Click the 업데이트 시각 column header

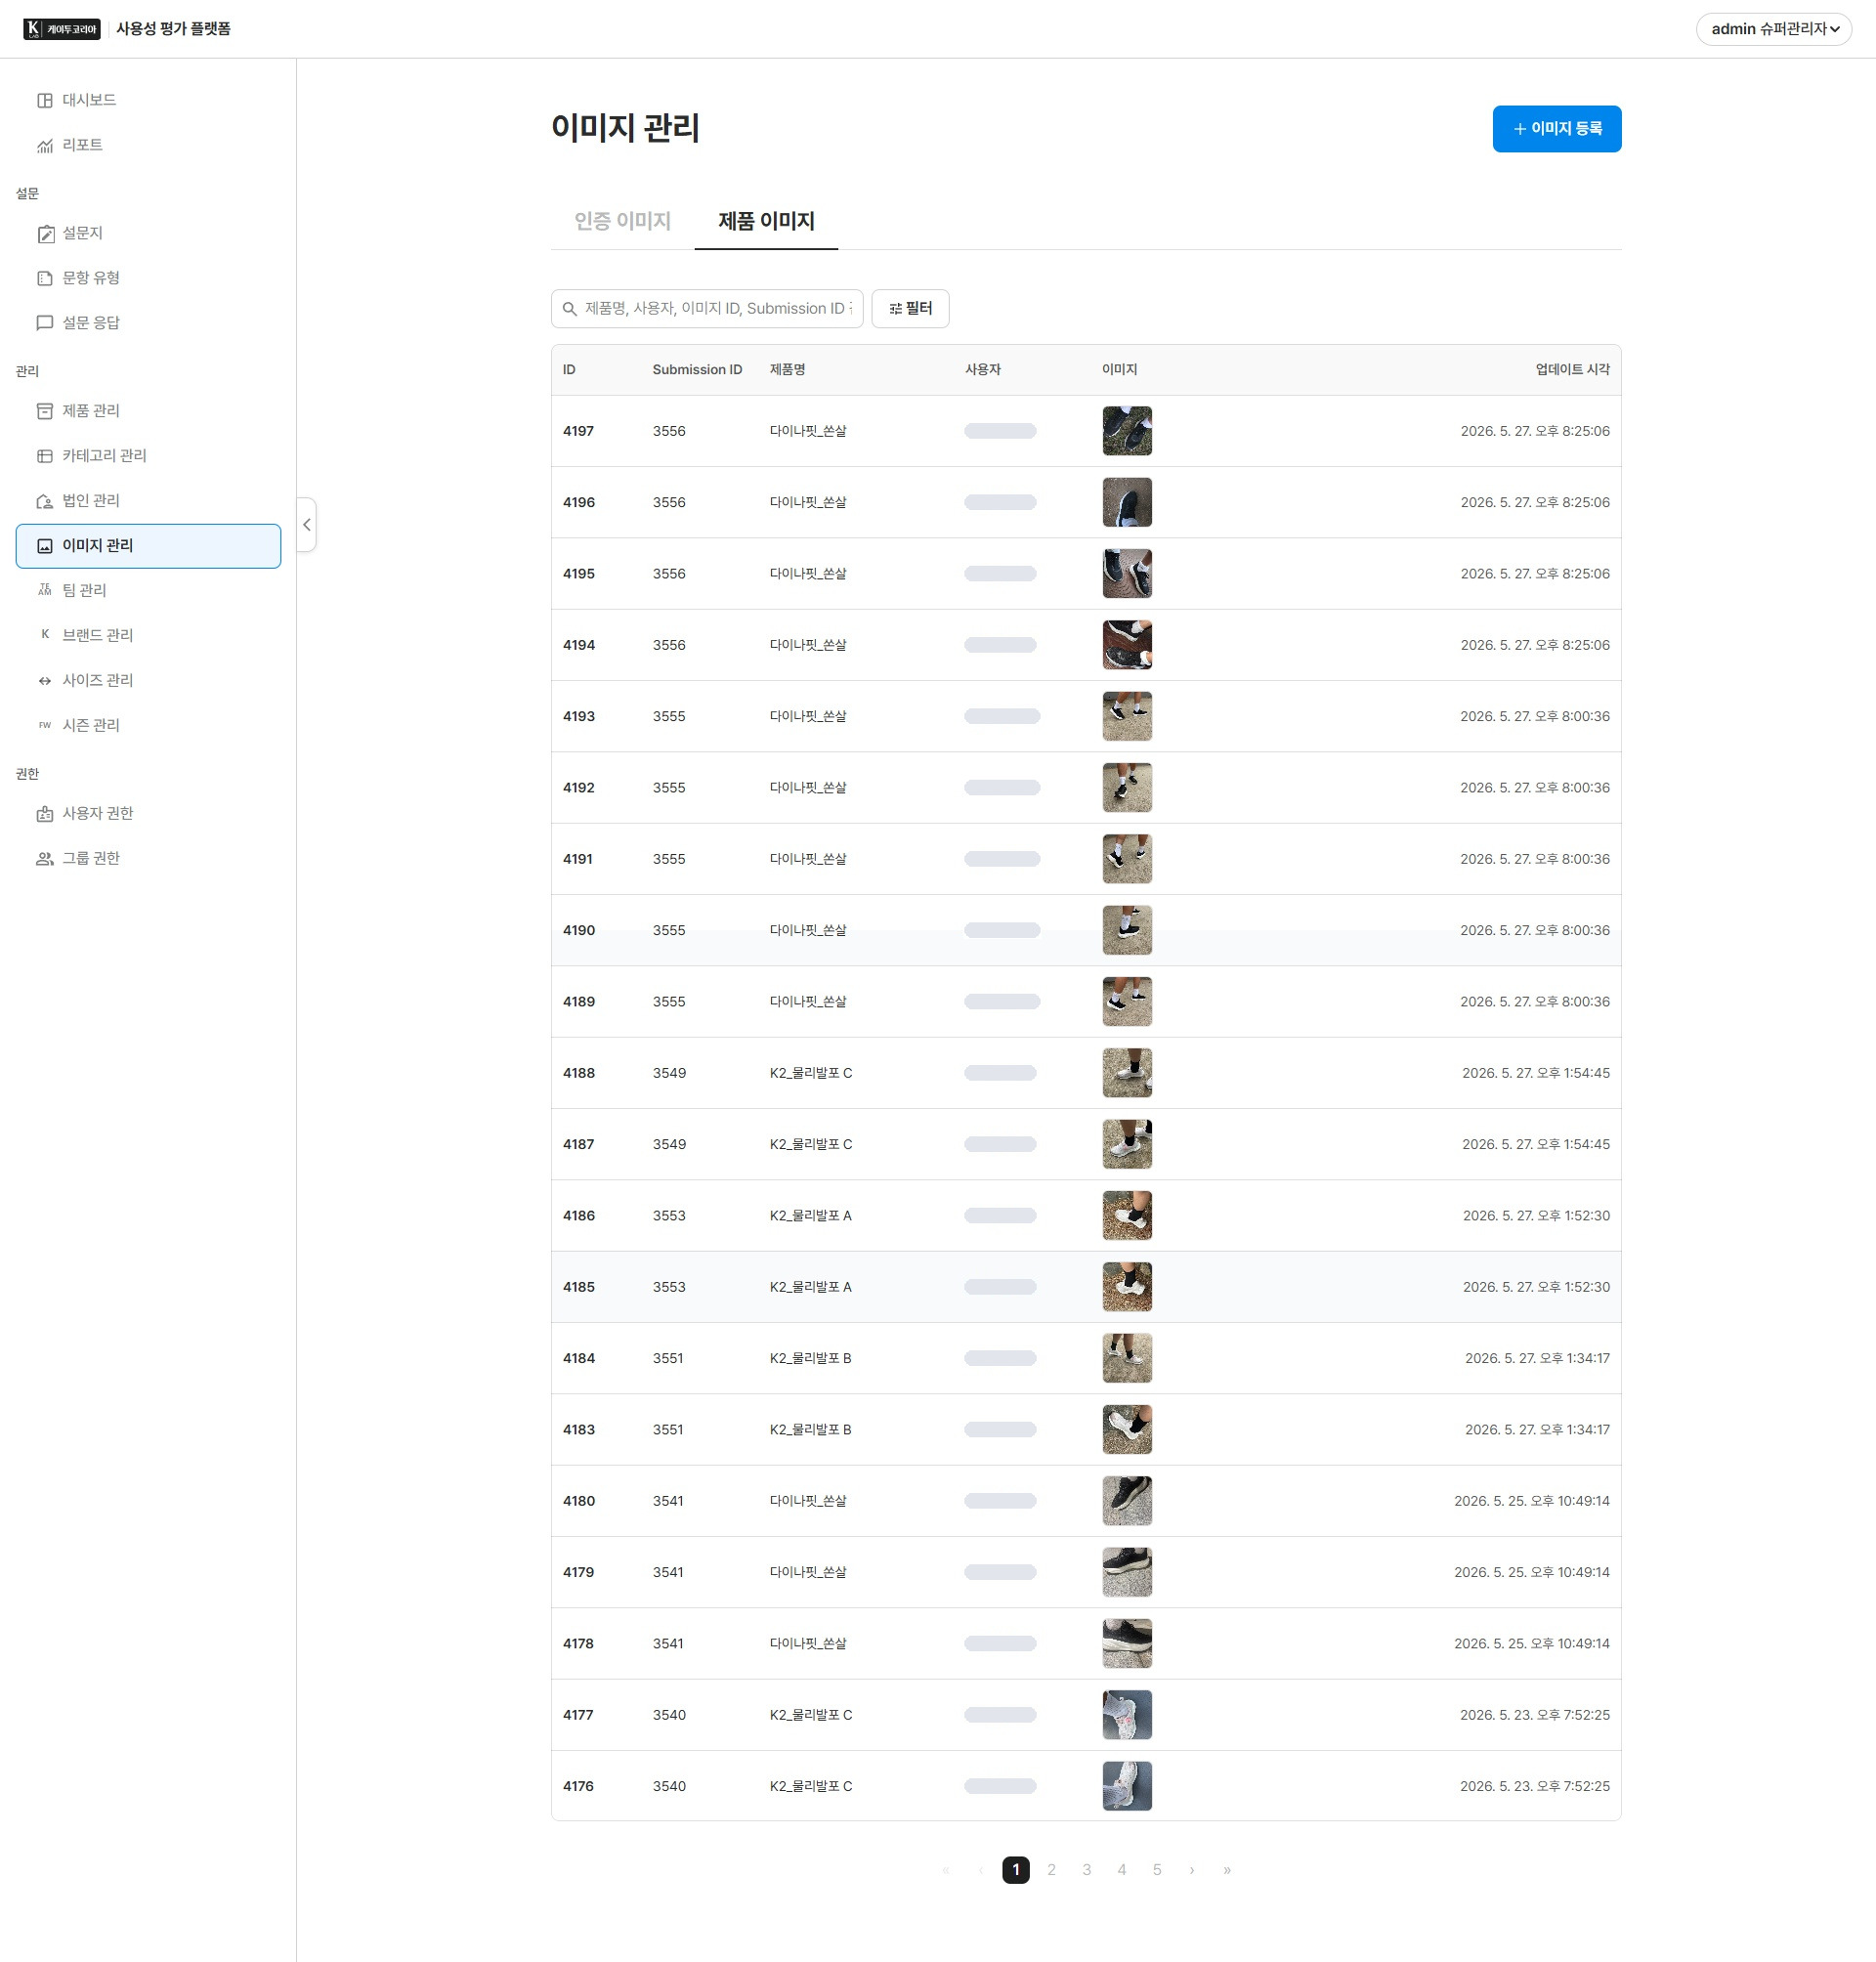[1572, 370]
